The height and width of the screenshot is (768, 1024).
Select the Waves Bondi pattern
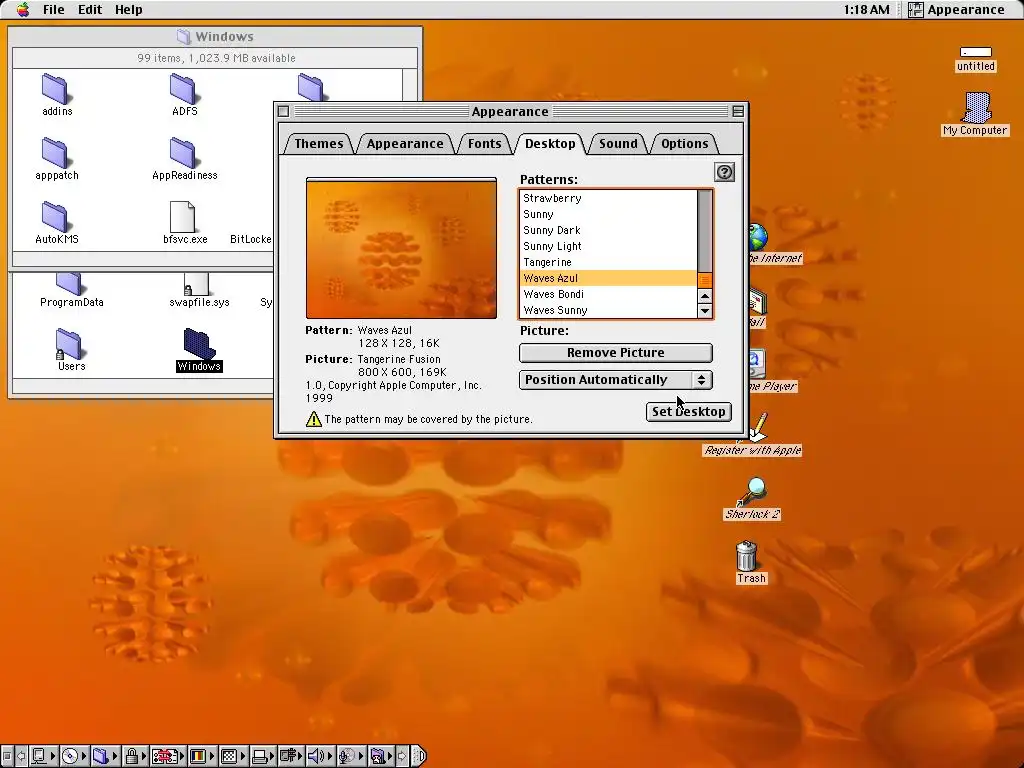tap(609, 294)
